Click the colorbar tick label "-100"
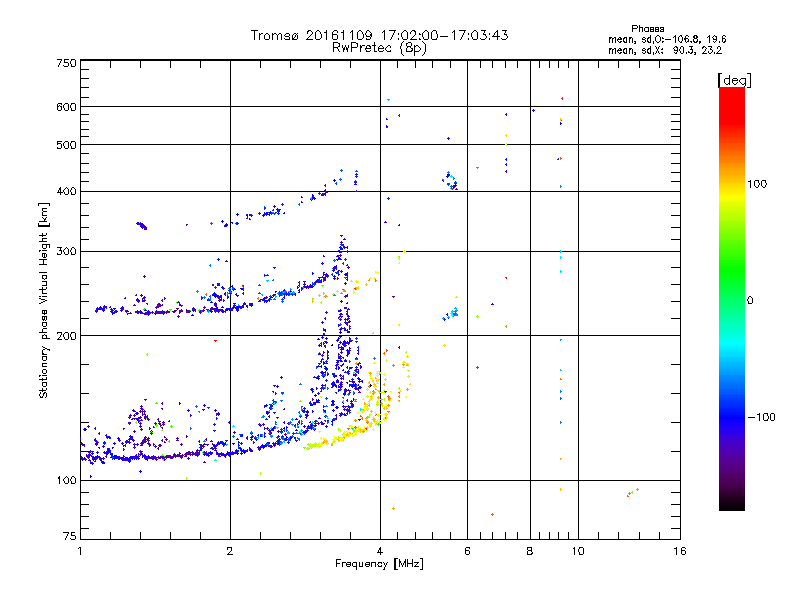This screenshot has width=800, height=600. point(761,417)
